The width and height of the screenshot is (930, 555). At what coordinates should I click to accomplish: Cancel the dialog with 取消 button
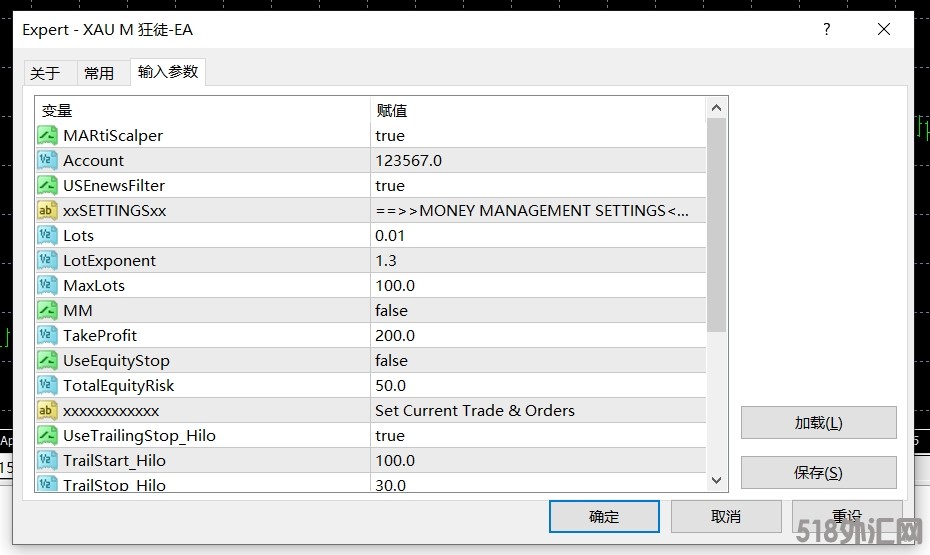coord(725,516)
